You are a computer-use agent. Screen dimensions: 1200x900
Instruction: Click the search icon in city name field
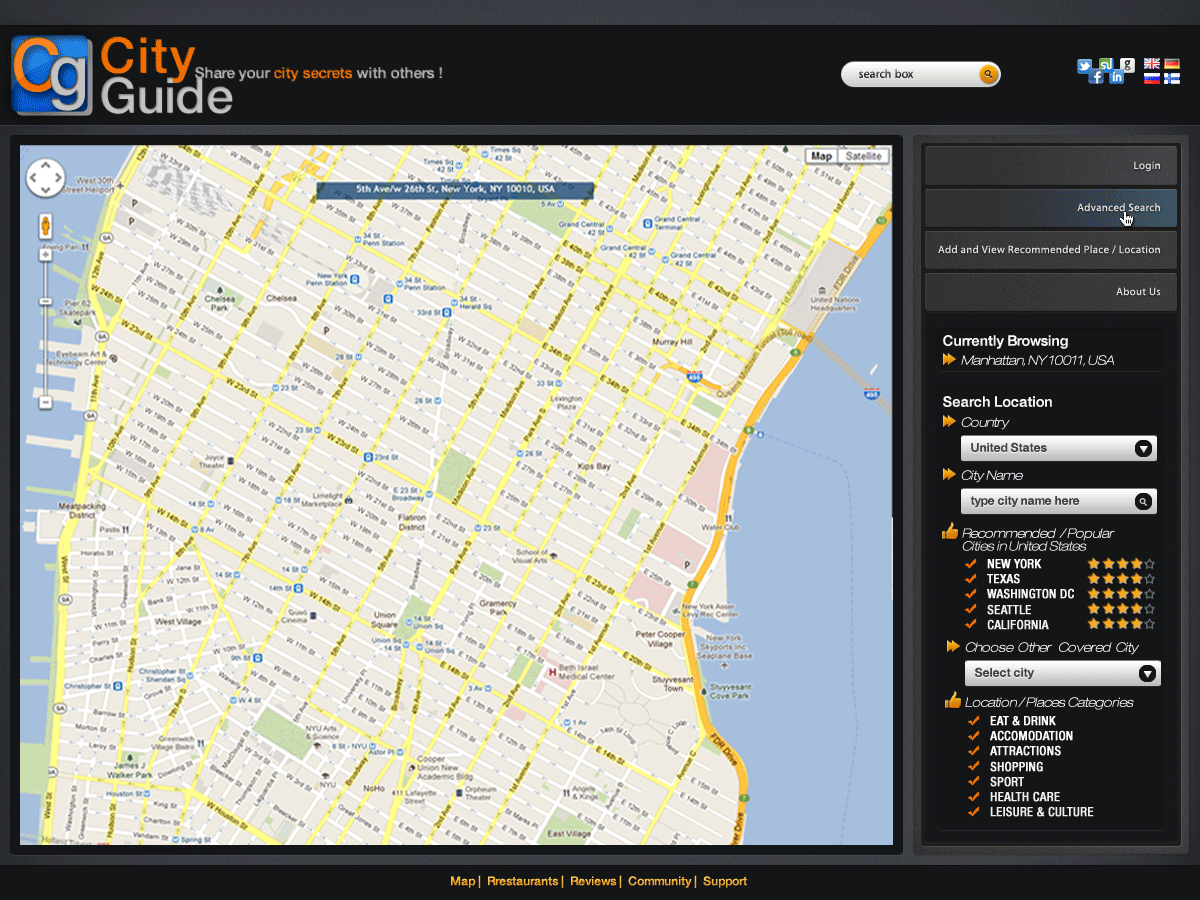pos(1143,502)
